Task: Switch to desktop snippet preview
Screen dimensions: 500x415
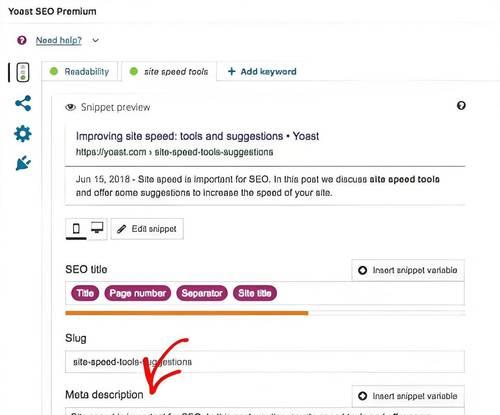Action: pyautogui.click(x=97, y=228)
